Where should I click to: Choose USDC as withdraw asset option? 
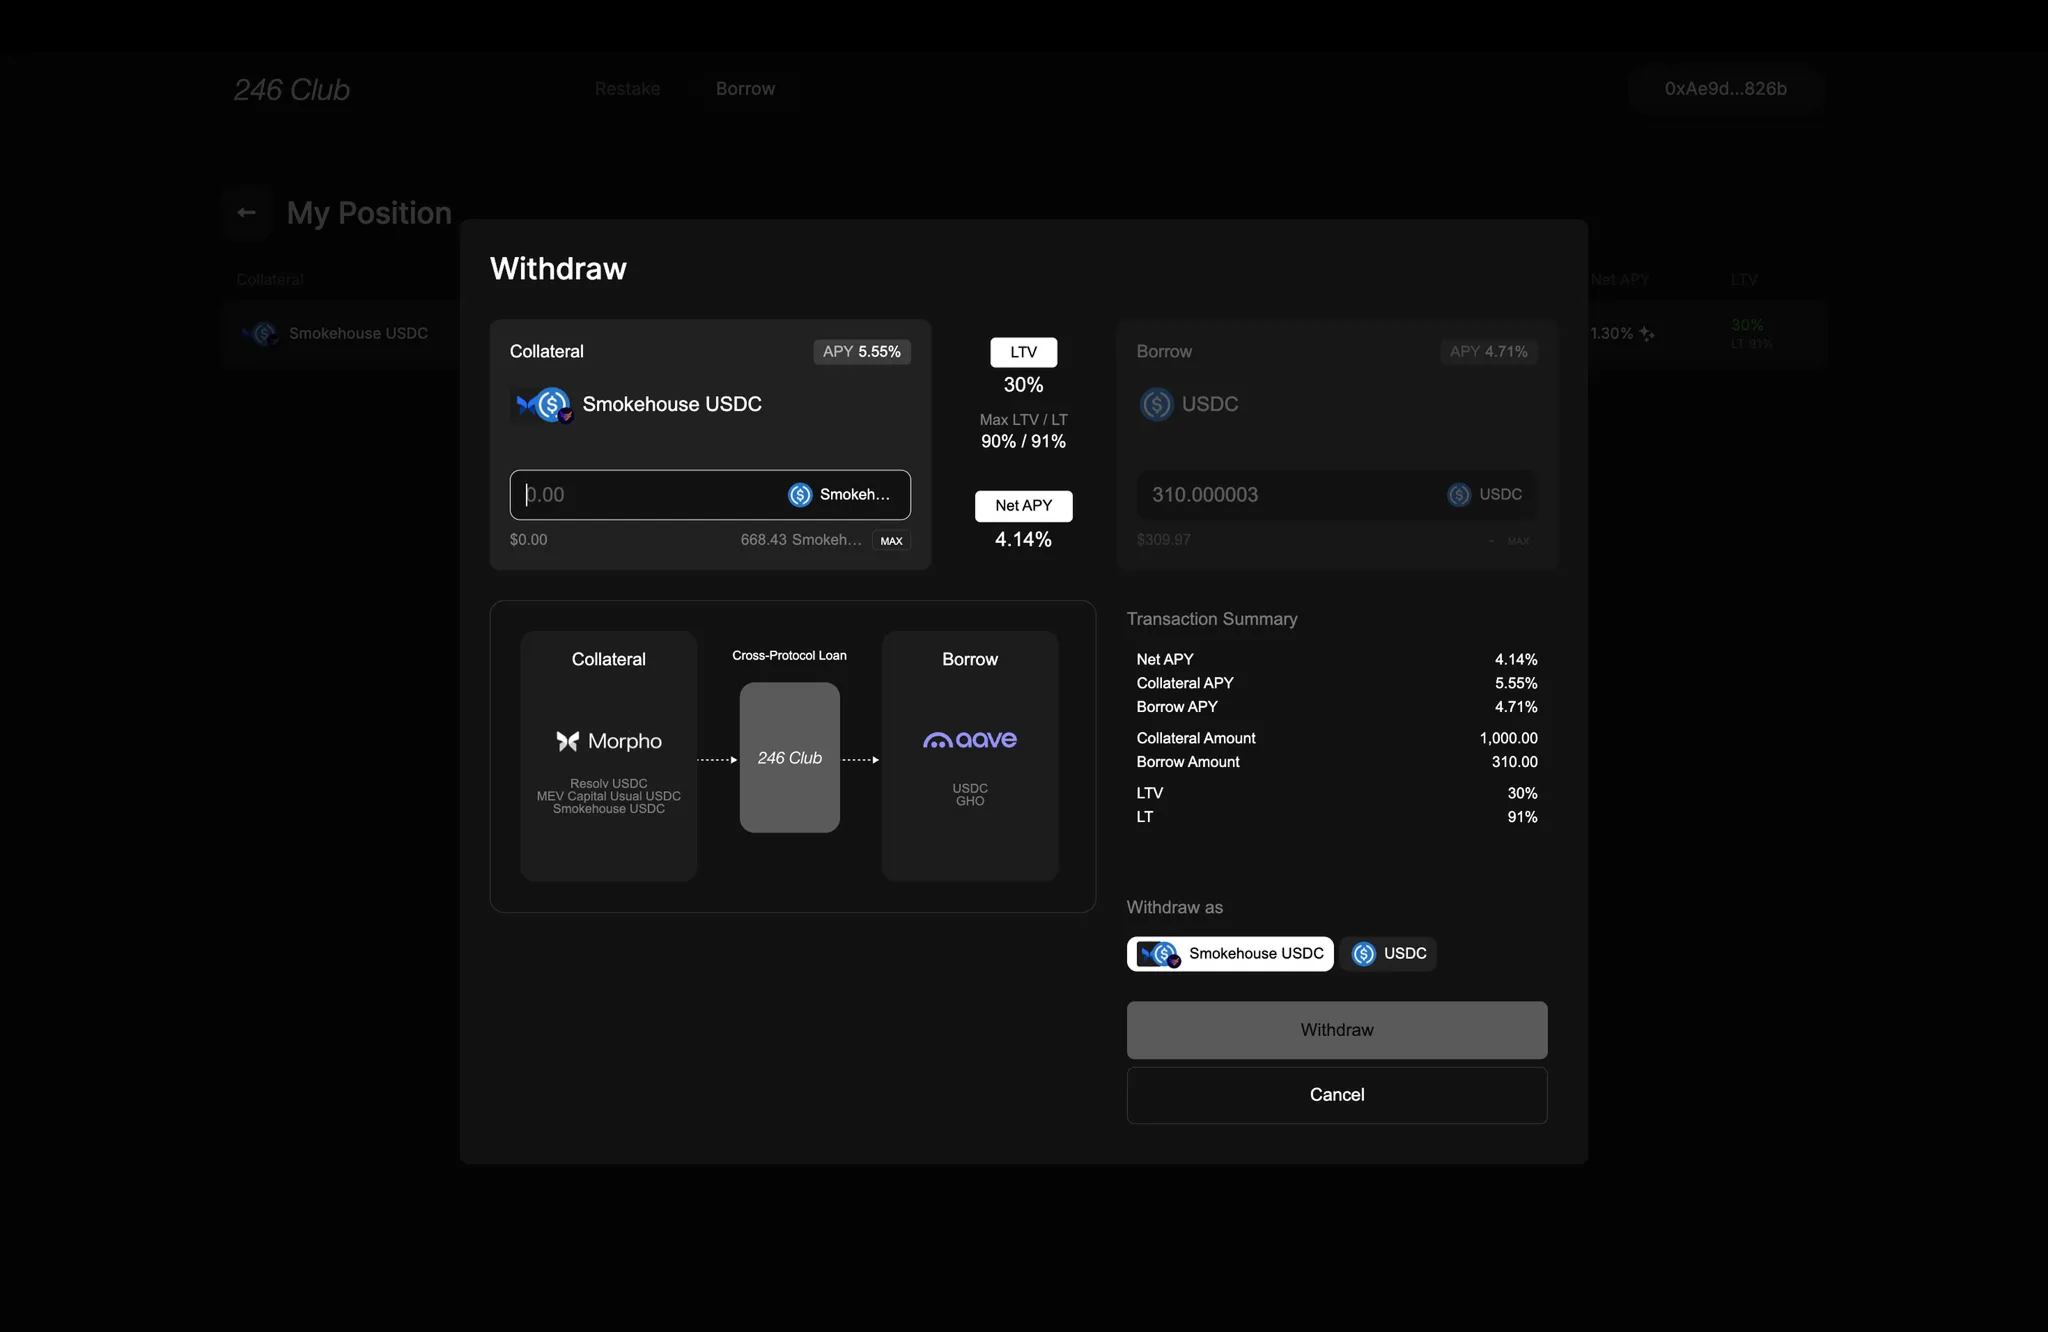[1389, 954]
